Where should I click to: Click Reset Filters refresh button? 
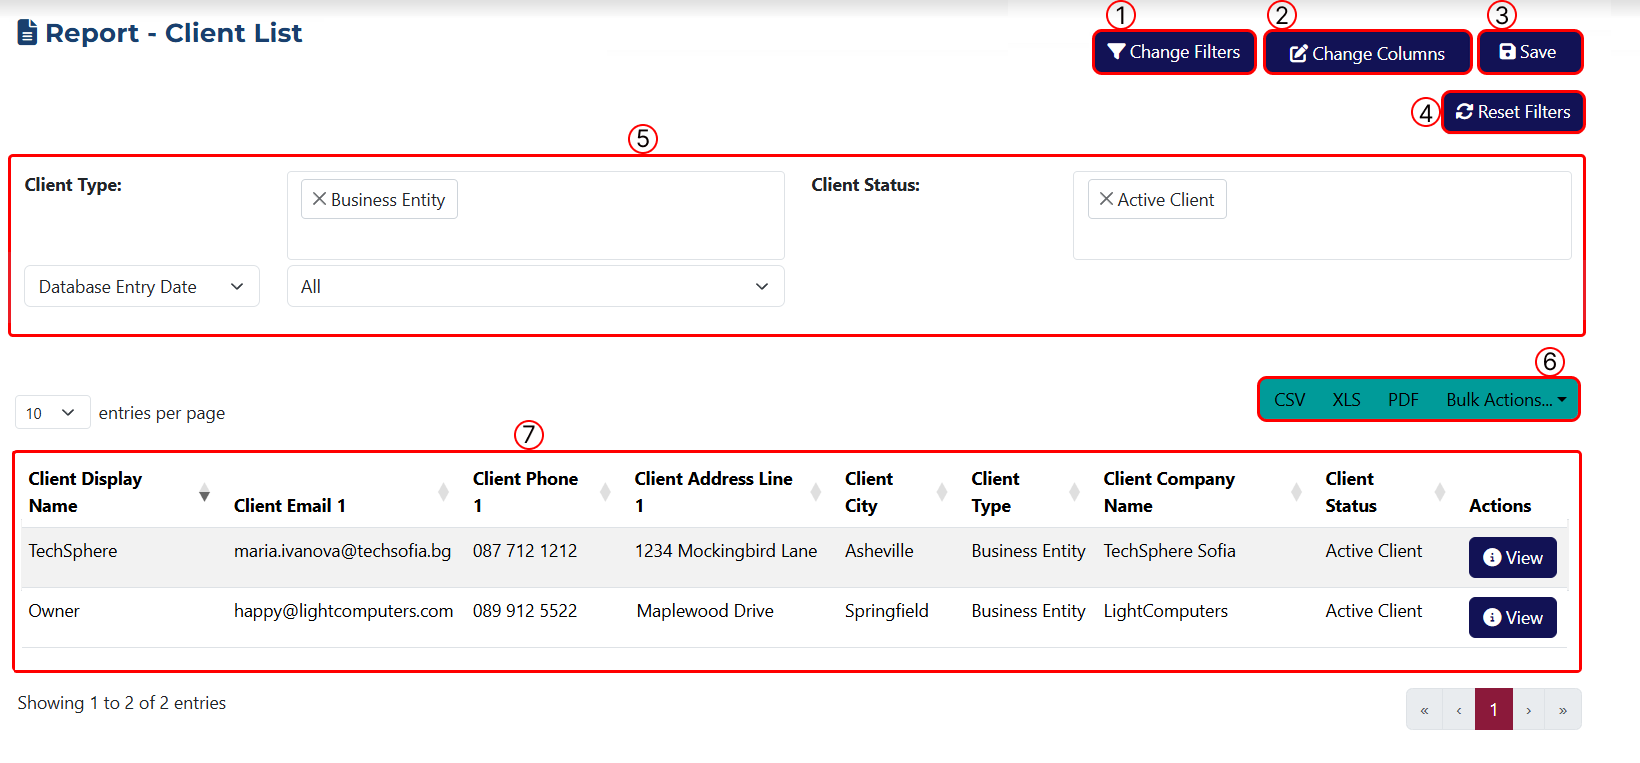pyautogui.click(x=1513, y=112)
